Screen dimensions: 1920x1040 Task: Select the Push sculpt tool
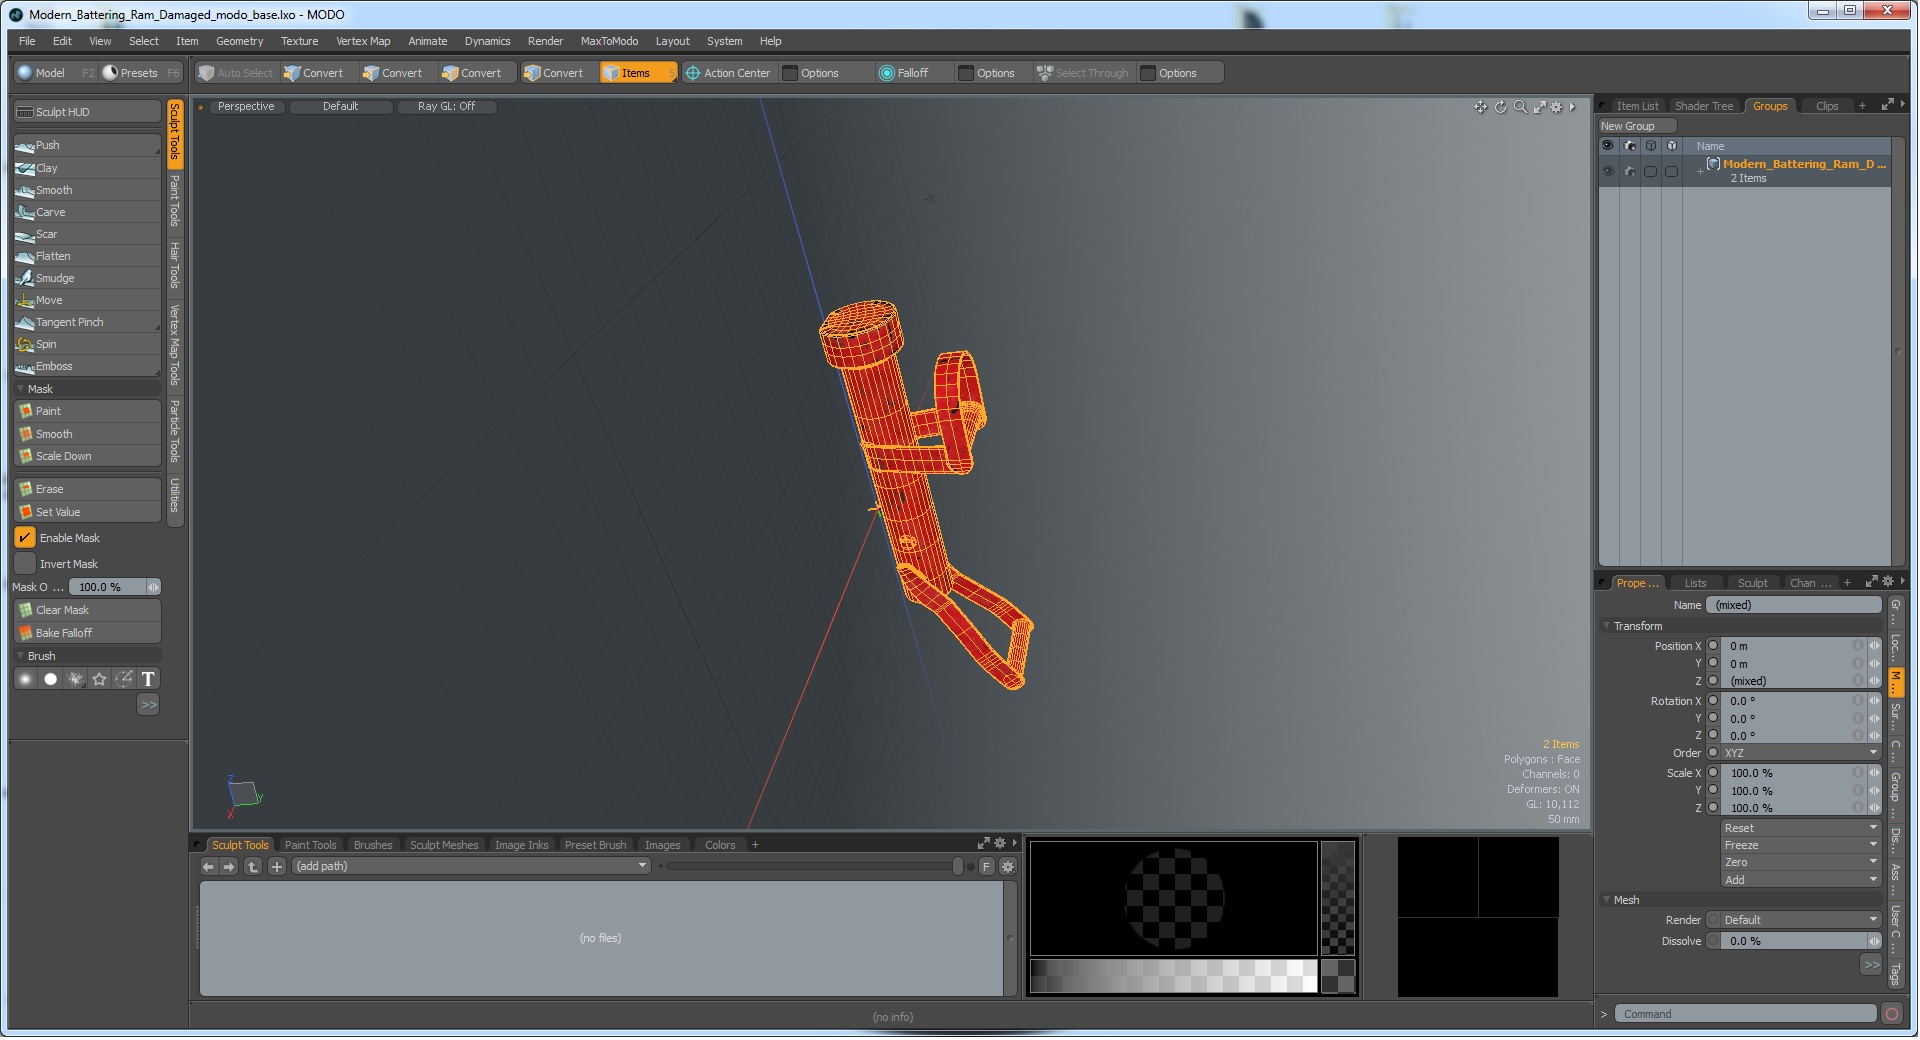87,146
